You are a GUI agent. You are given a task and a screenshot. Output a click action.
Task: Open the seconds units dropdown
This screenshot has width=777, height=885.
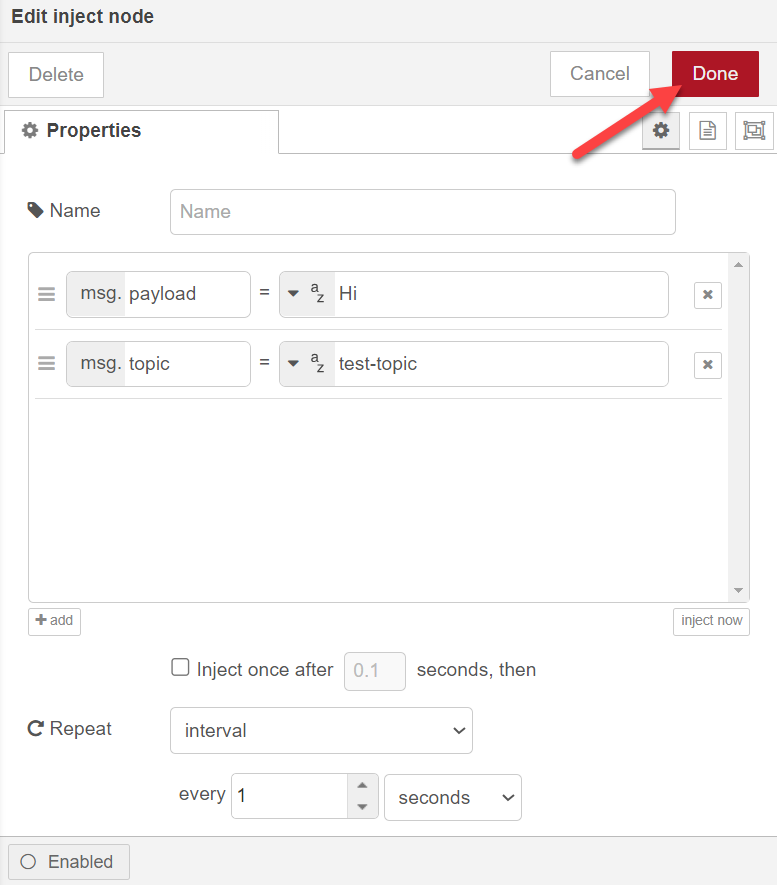coord(452,797)
